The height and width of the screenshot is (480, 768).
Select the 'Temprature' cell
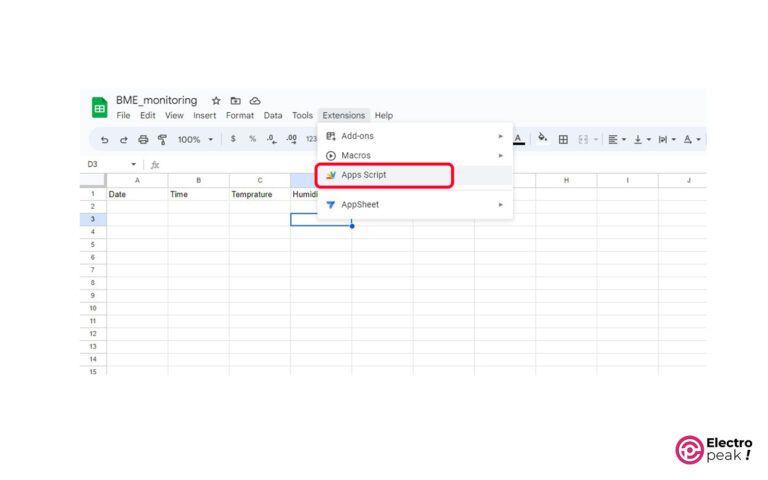point(260,194)
